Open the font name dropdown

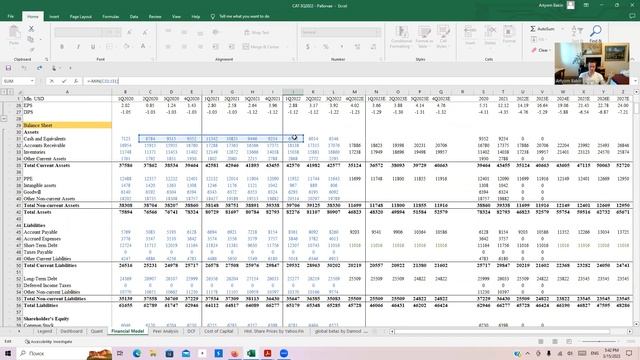(98, 32)
